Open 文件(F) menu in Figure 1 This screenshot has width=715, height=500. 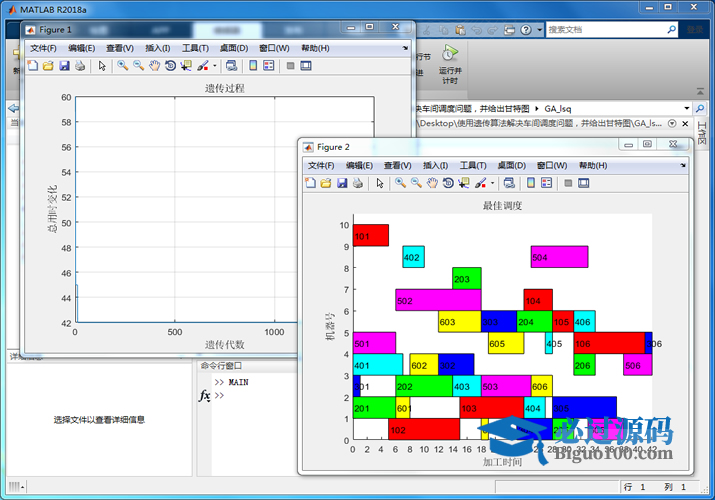click(43, 48)
